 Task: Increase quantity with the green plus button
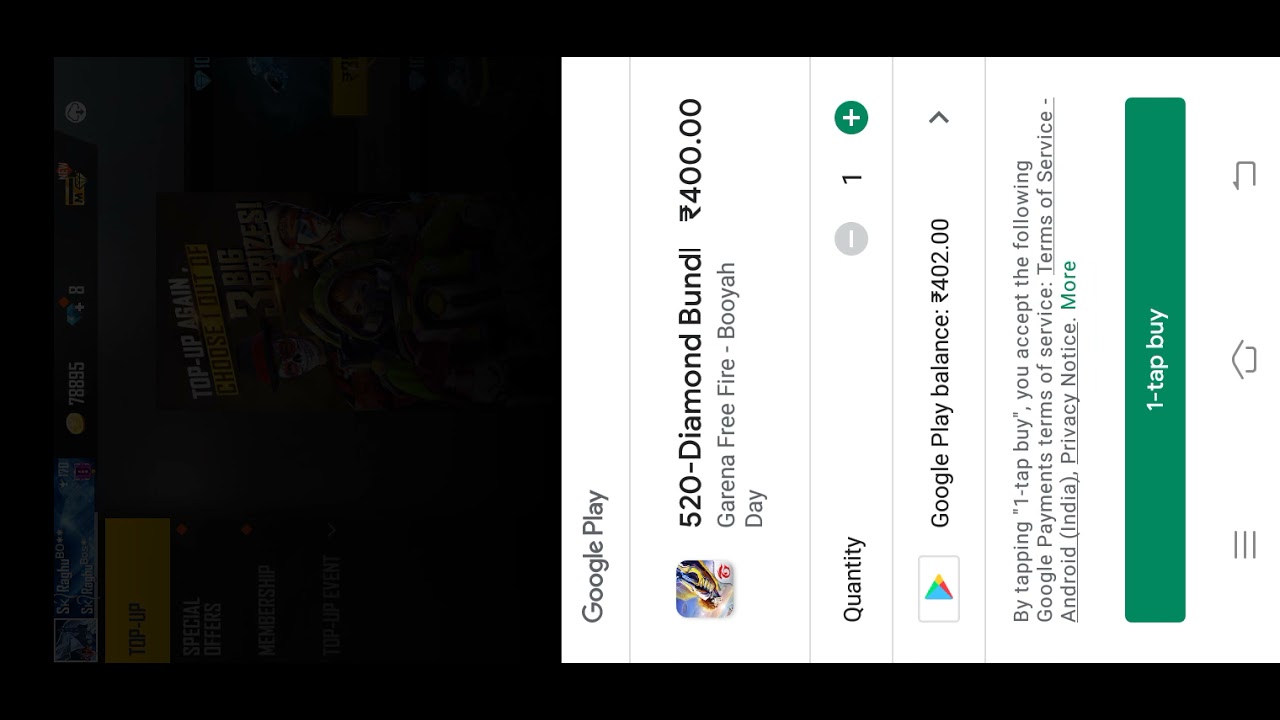851,118
